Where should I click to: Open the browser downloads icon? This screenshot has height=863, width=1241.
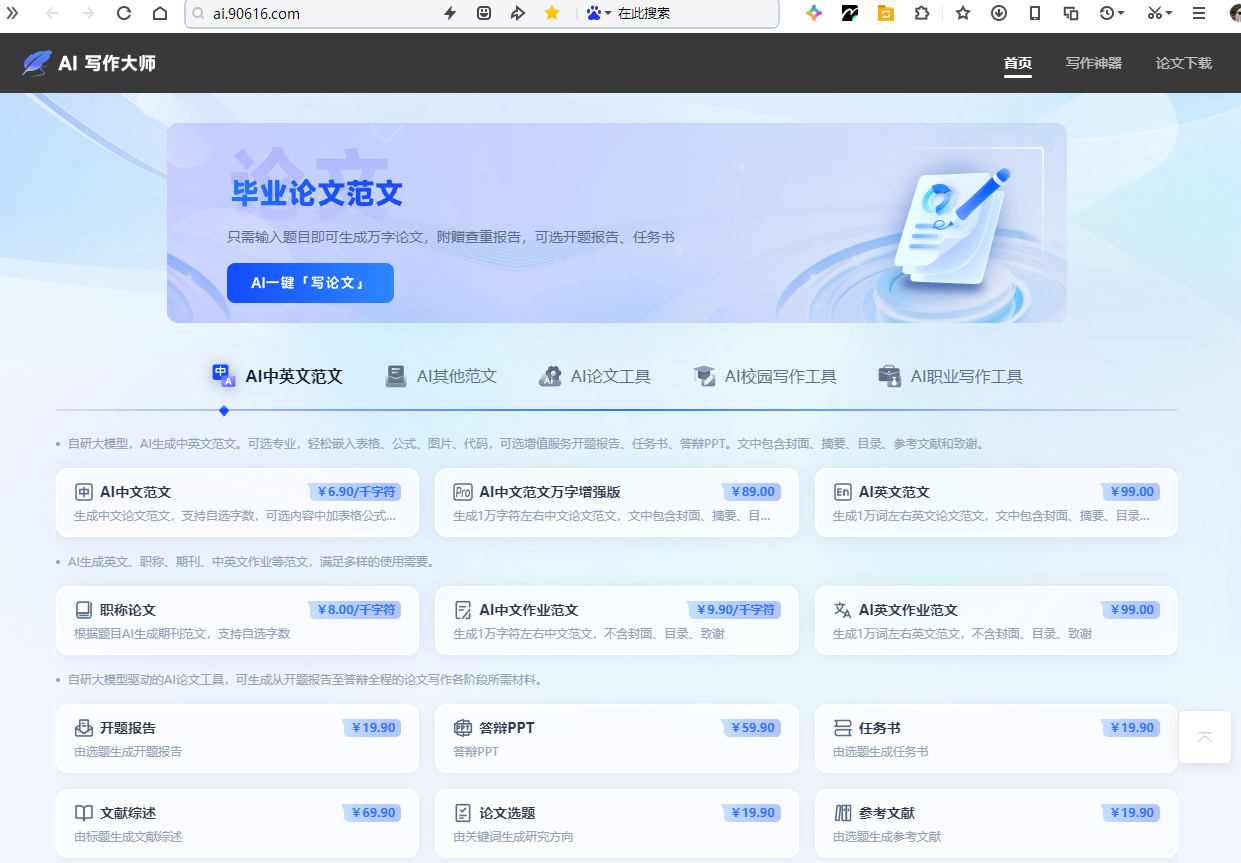click(999, 13)
